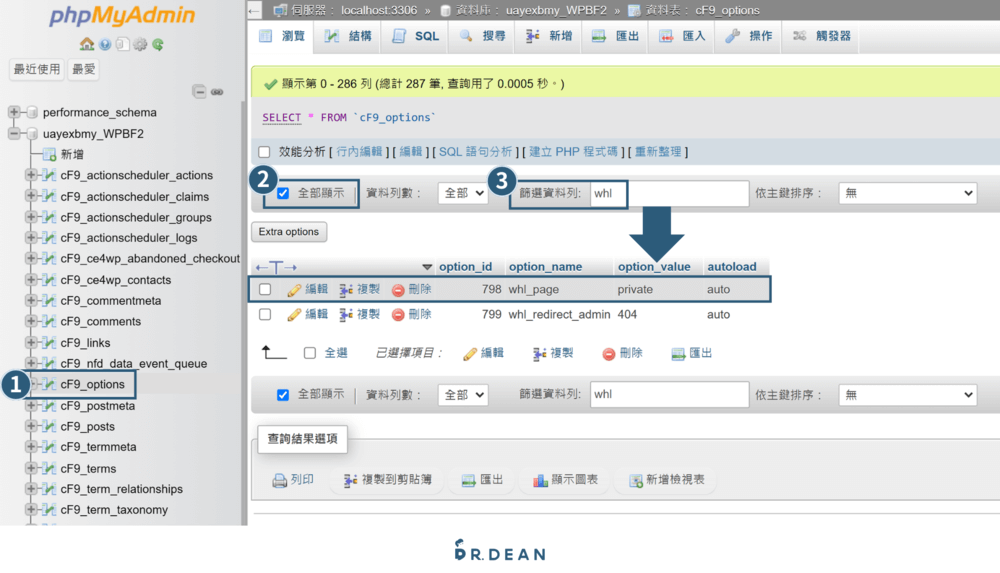The image size is (1000, 573).
Task: Open the cF9_postmeta table
Action: click(x=98, y=406)
